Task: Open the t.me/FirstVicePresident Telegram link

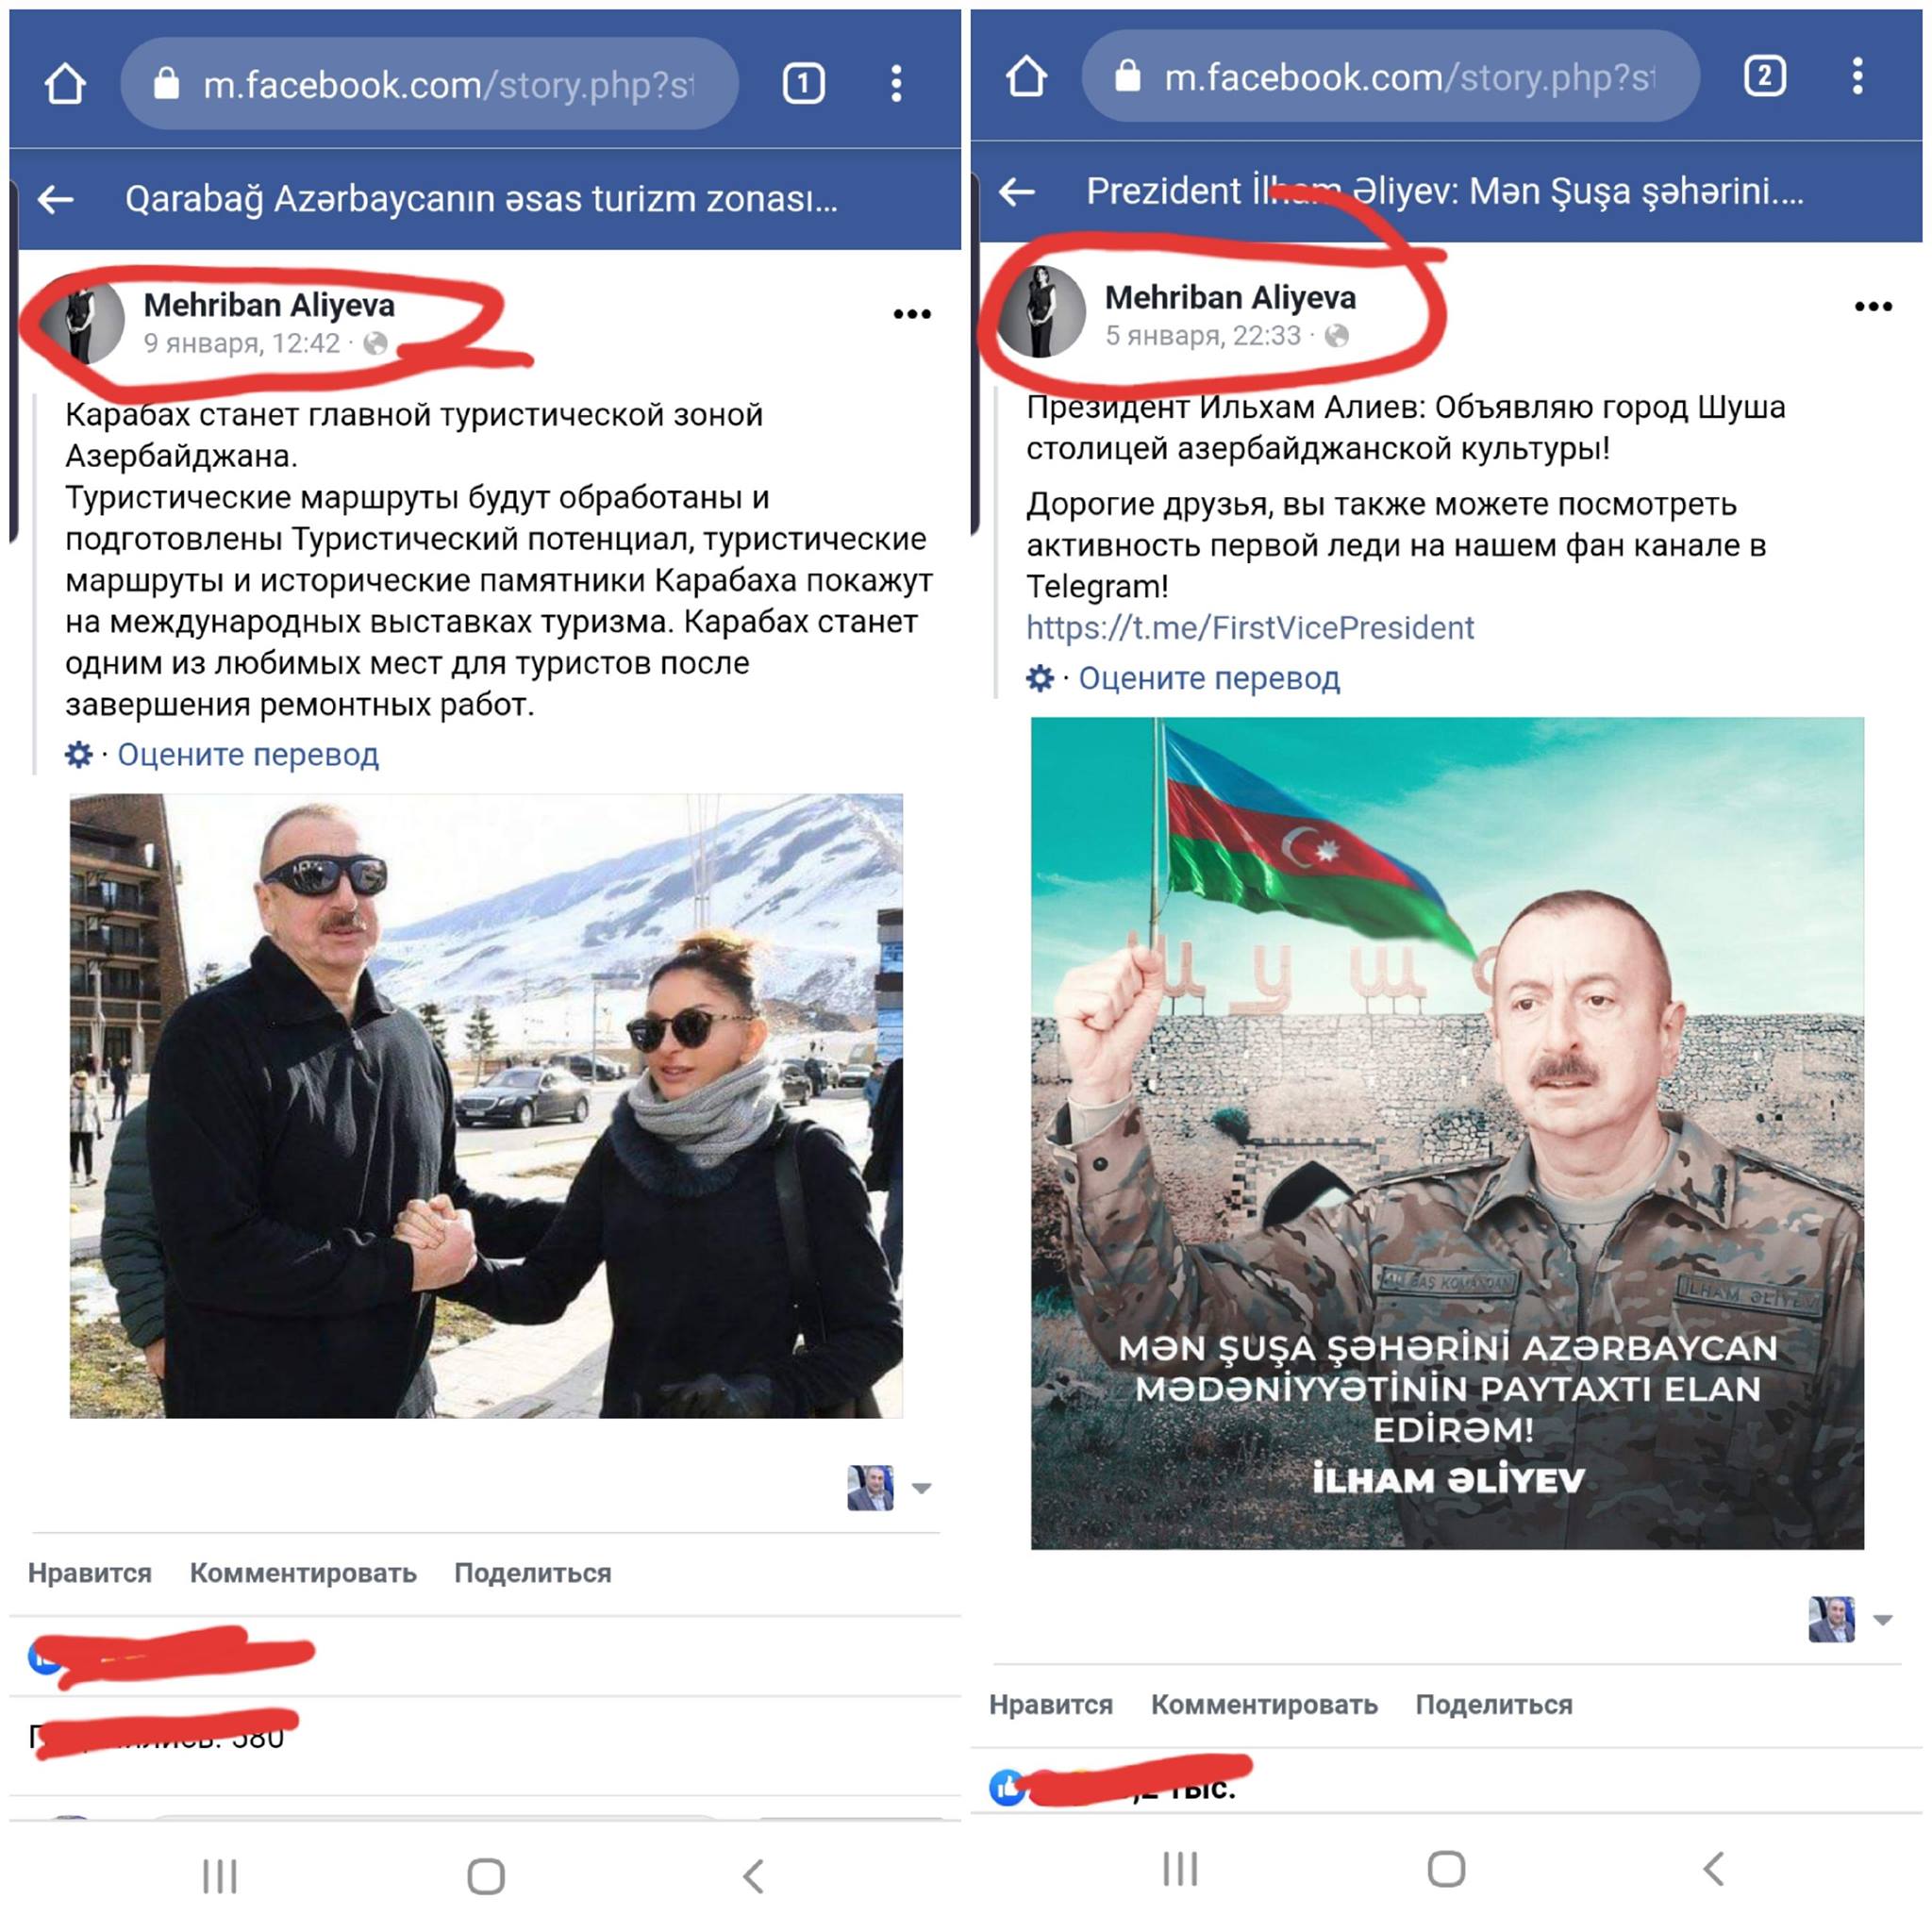Action: 1250,628
